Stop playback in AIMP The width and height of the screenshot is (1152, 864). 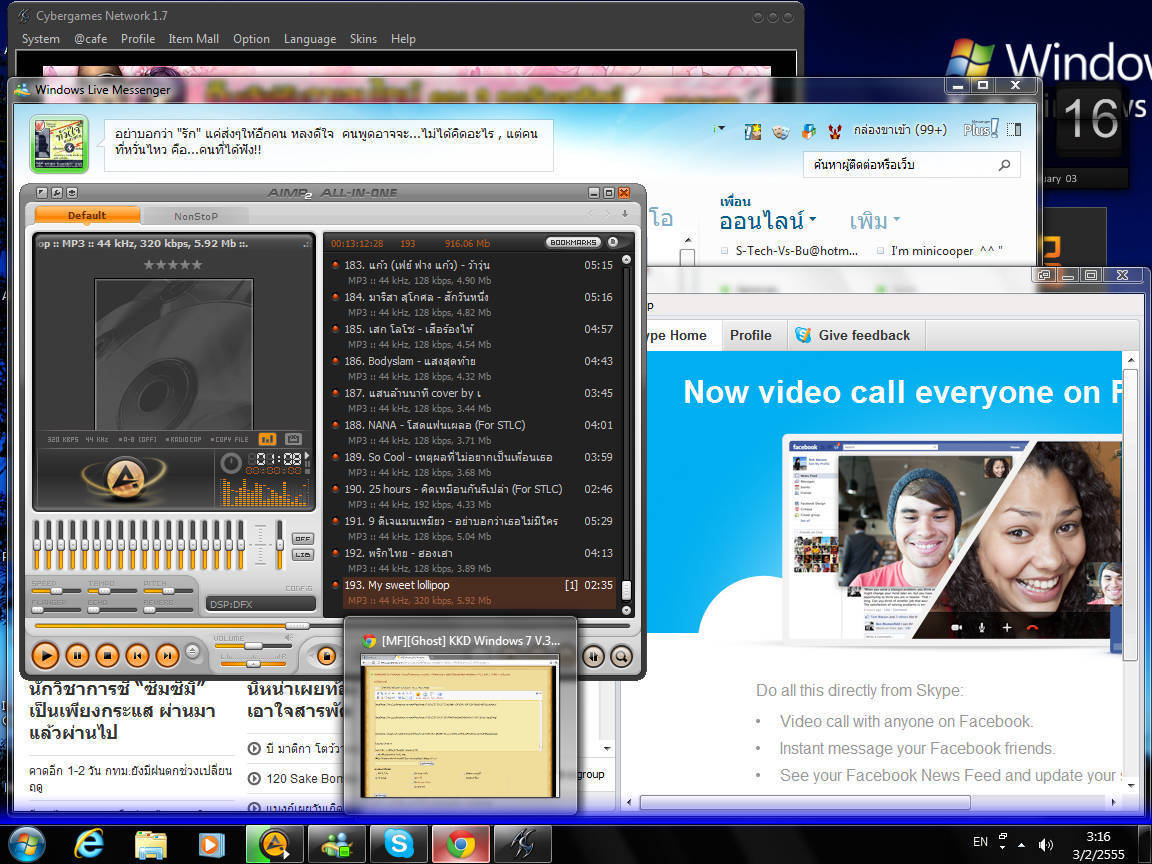(x=107, y=655)
